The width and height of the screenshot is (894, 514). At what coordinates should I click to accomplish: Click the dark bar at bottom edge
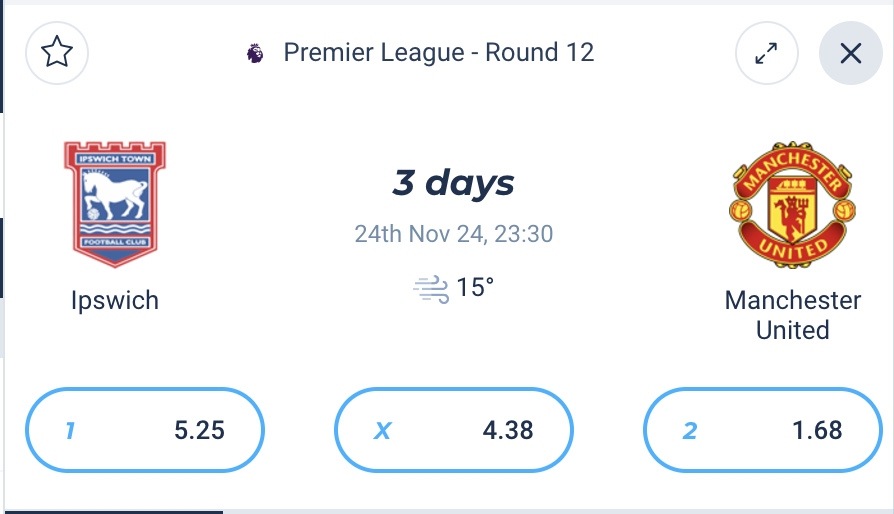pyautogui.click(x=113, y=512)
